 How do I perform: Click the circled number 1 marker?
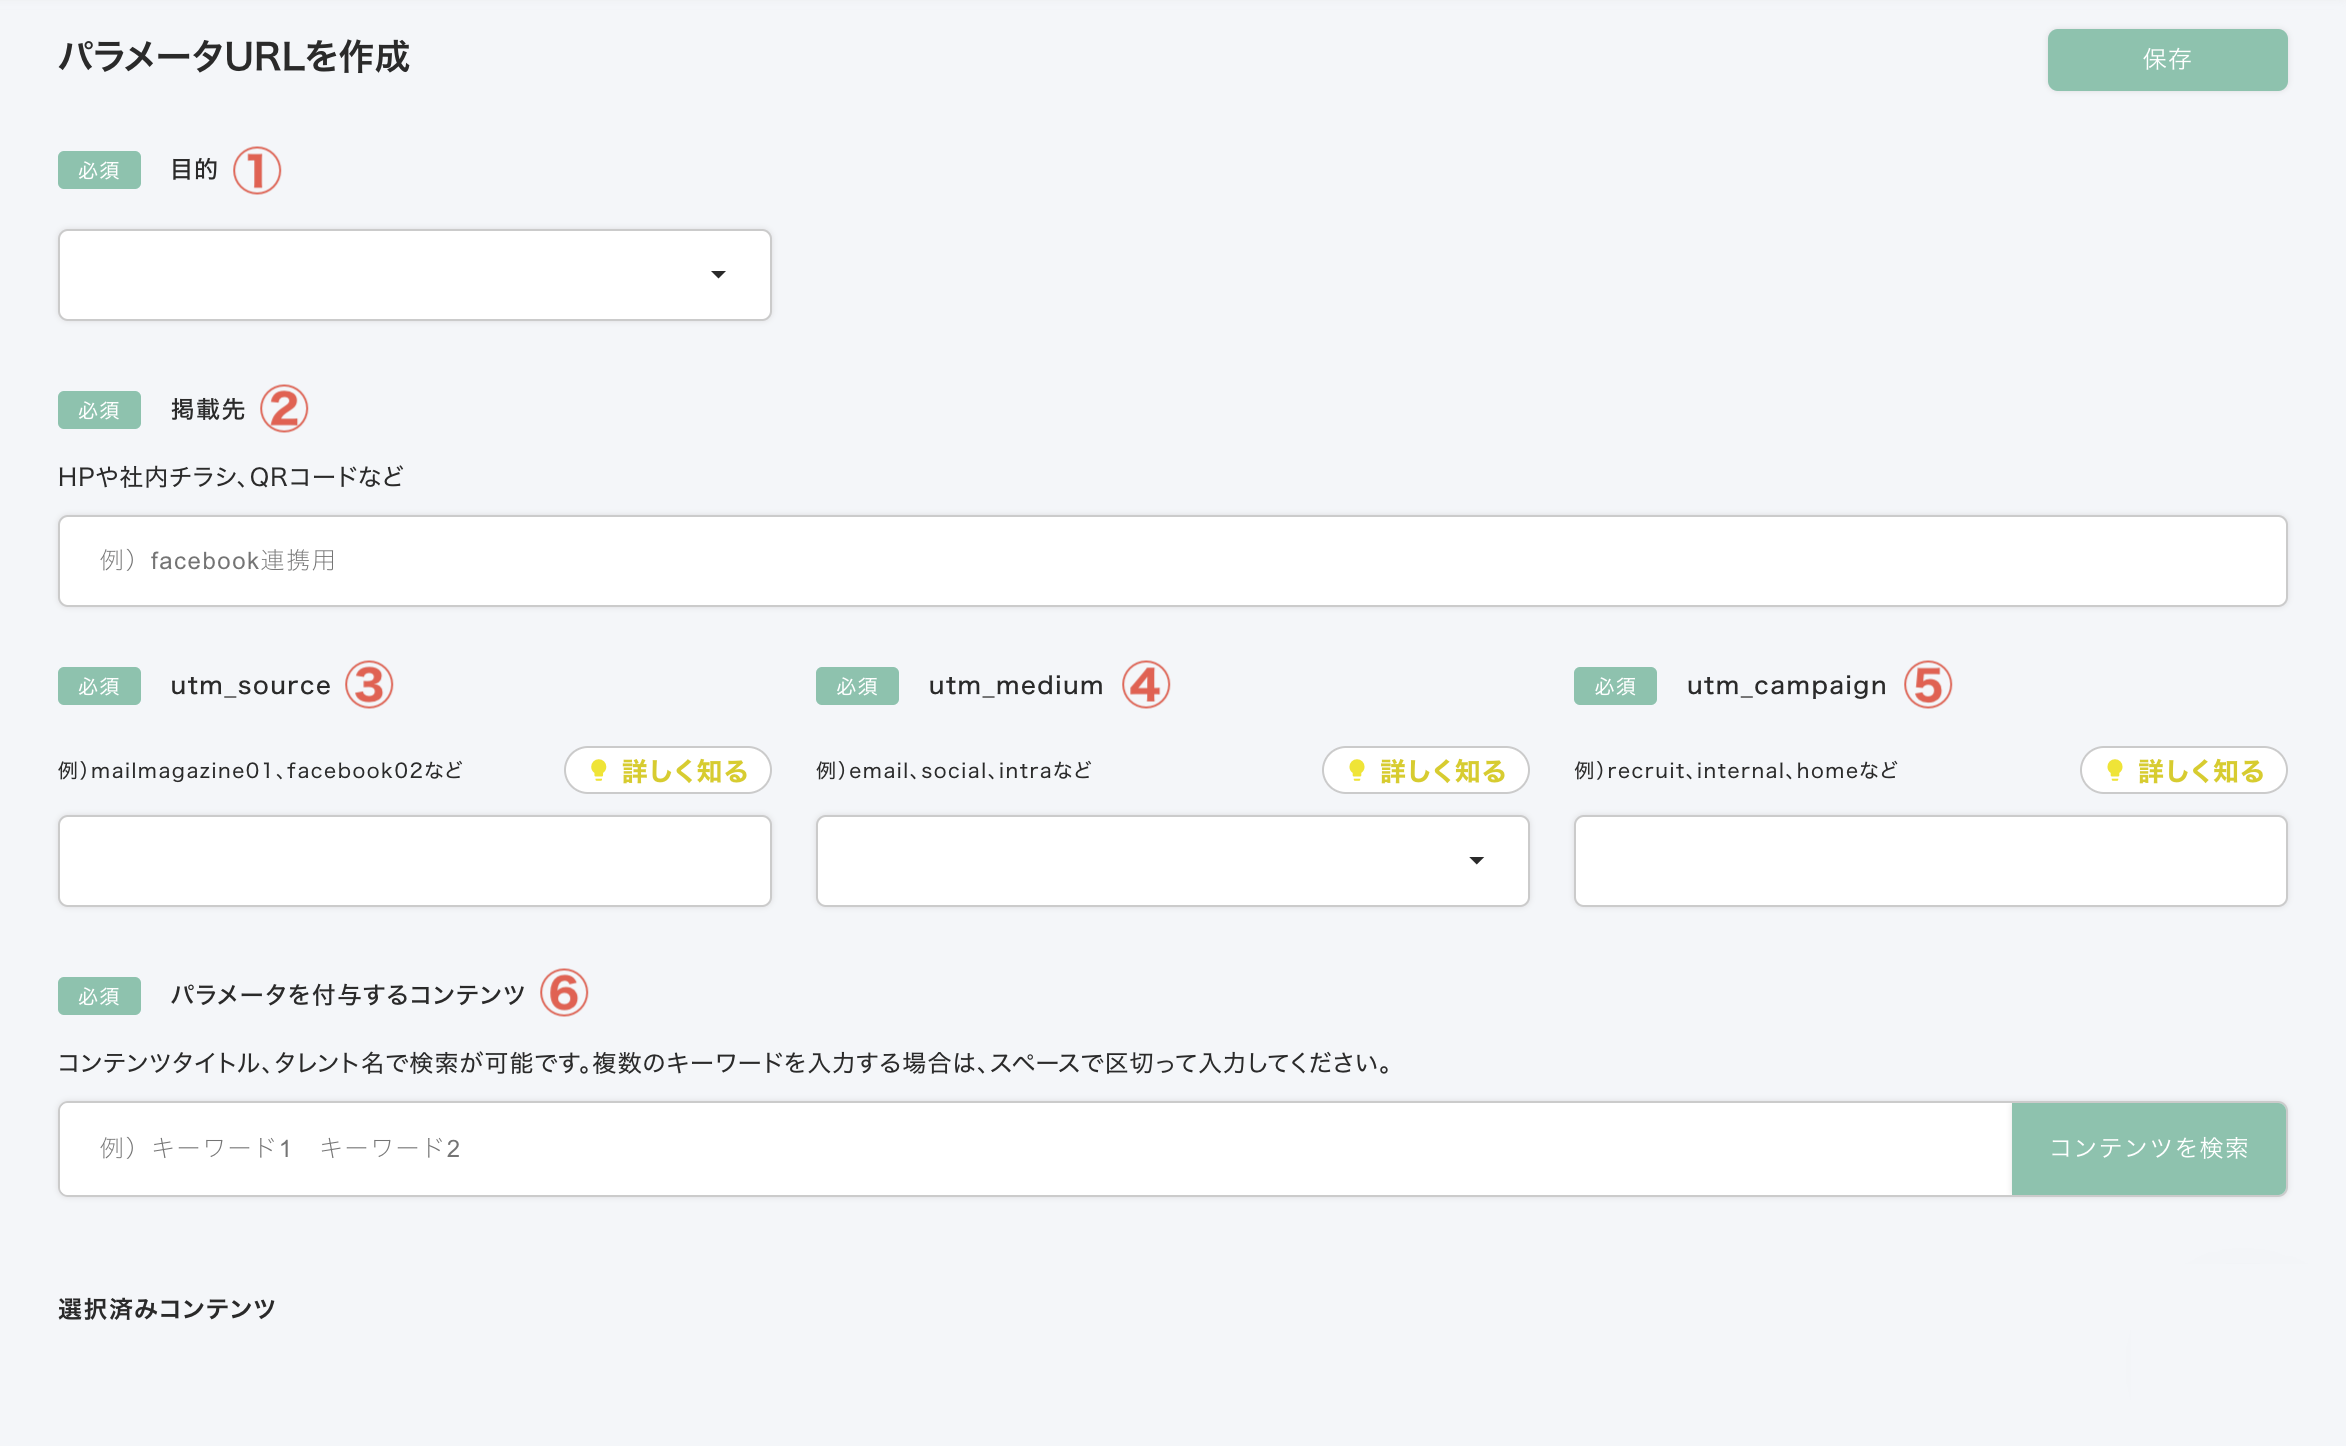tap(257, 170)
